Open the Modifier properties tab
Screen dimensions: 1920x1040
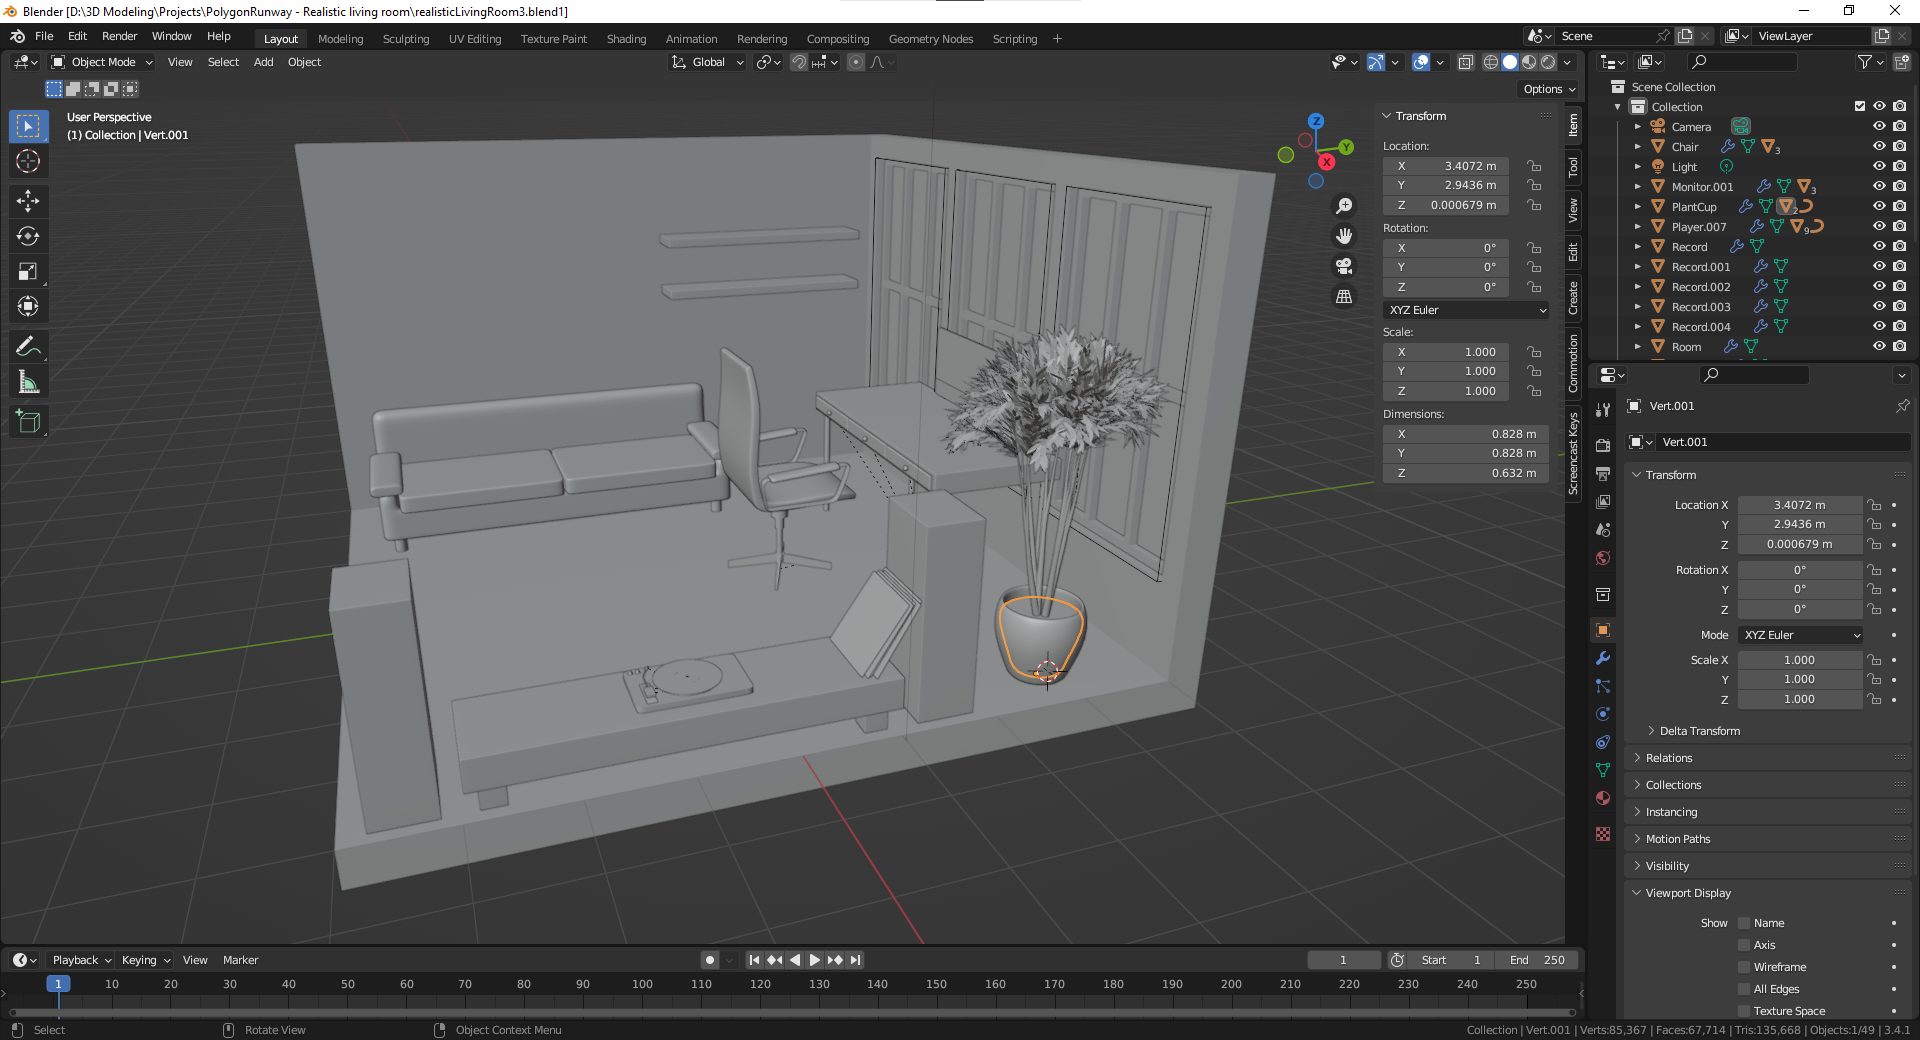click(x=1603, y=659)
